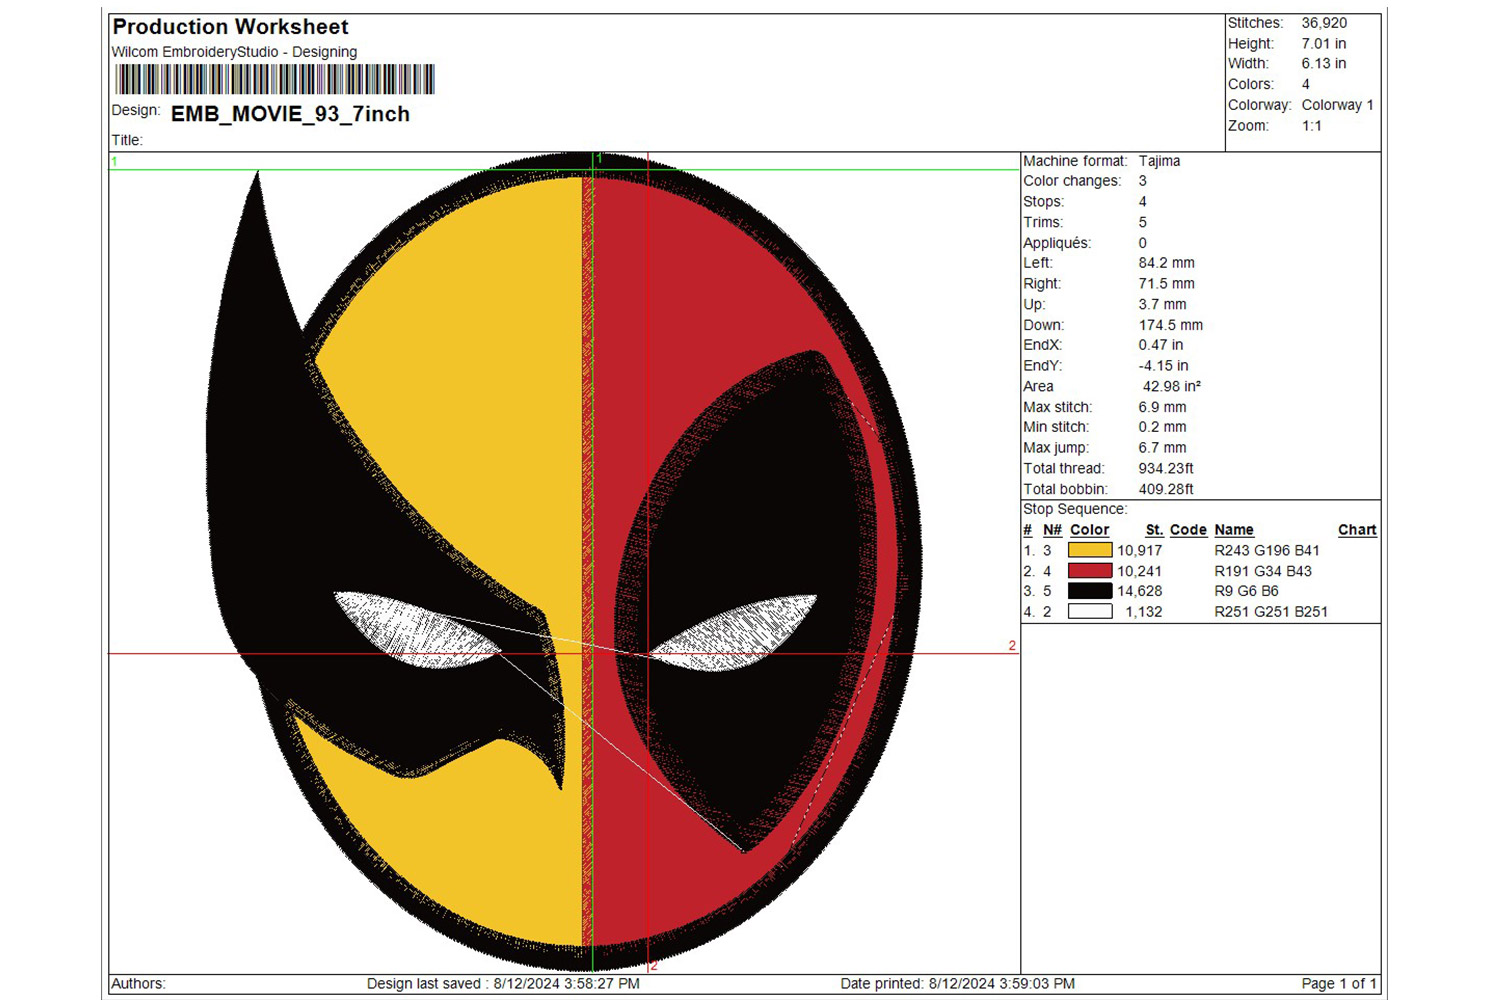This screenshot has width=1502, height=1000.
Task: Click the 'Color' column header
Action: point(1089,530)
